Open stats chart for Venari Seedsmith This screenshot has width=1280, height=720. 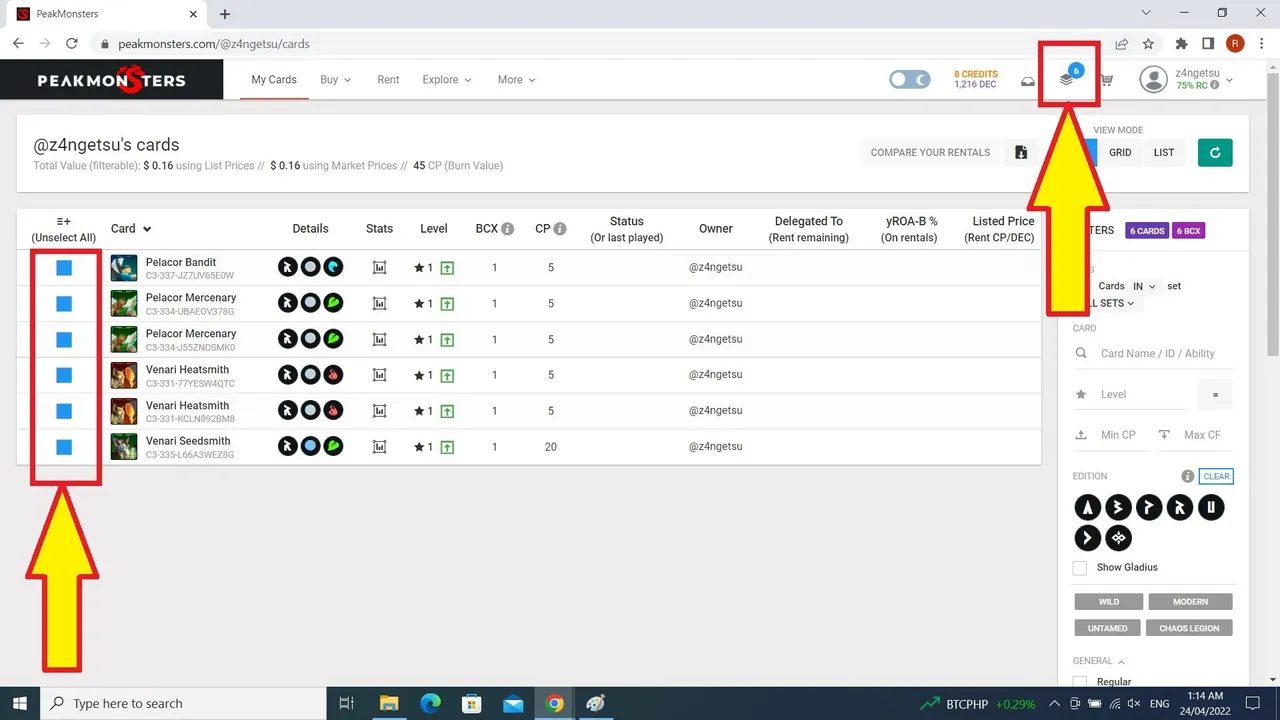click(x=379, y=447)
